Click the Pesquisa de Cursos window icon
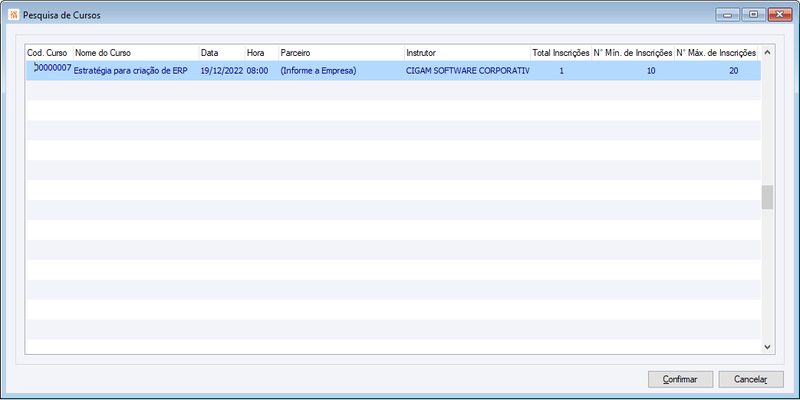This screenshot has width=800, height=400. [14, 15]
